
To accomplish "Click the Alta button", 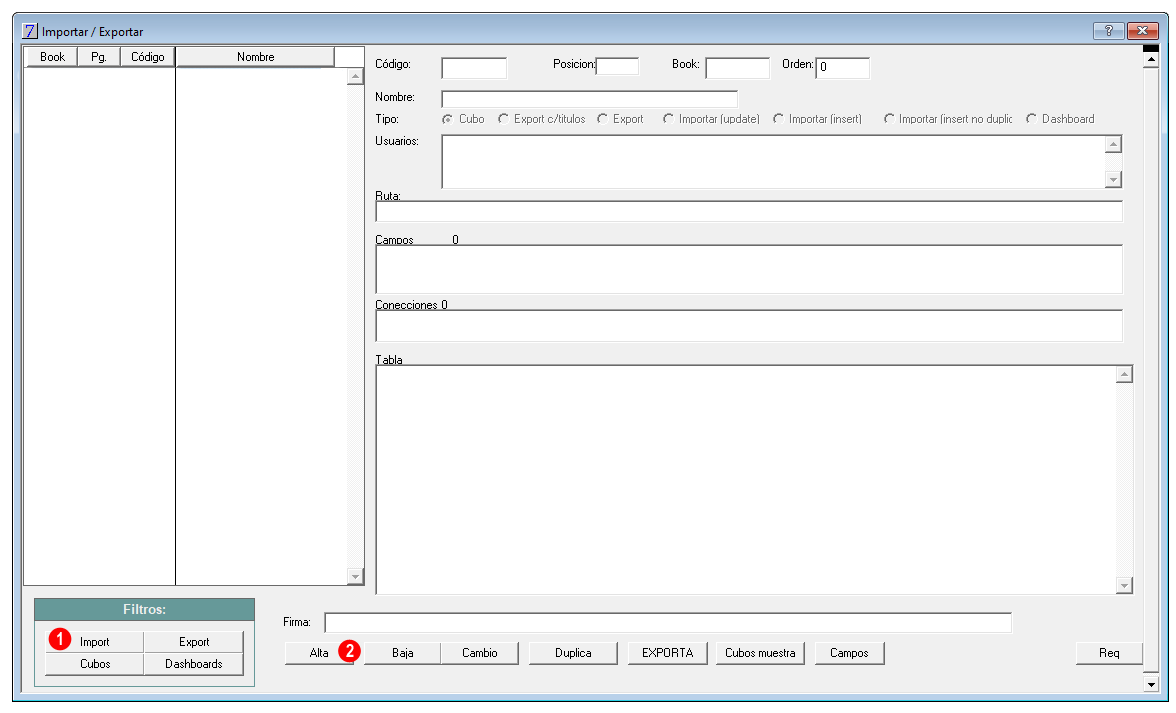I will (x=320, y=653).
